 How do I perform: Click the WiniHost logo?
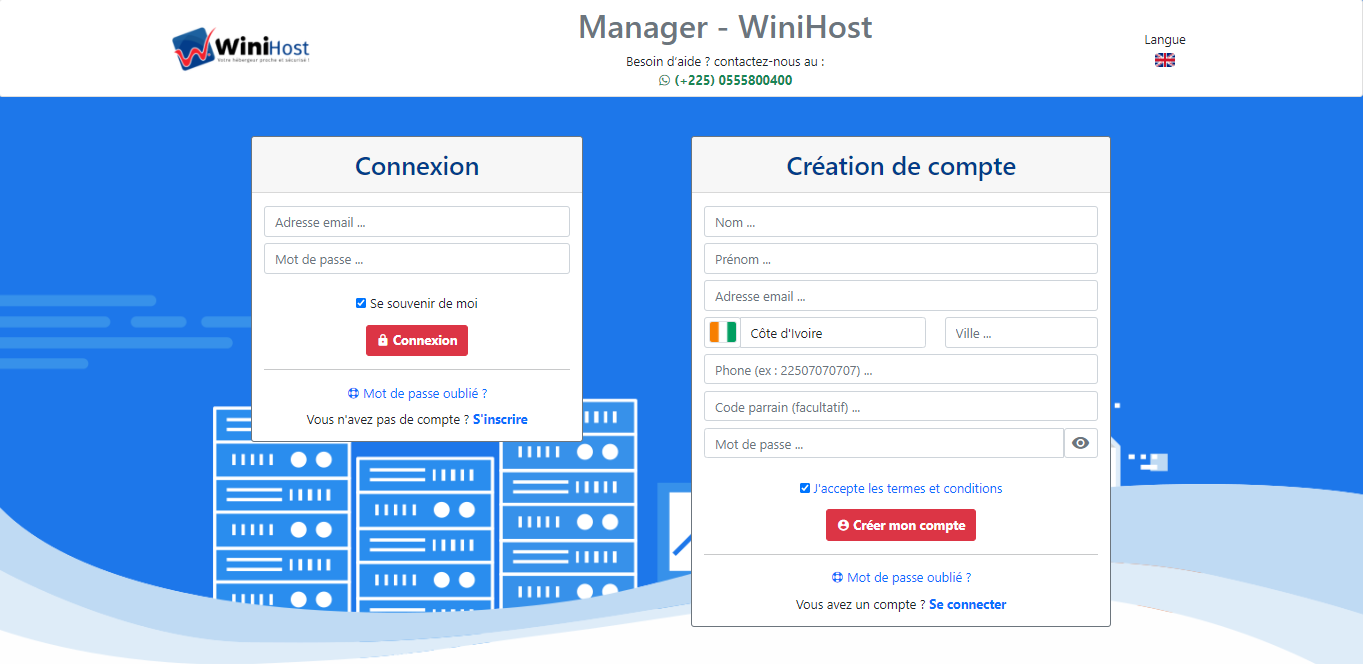coord(241,49)
